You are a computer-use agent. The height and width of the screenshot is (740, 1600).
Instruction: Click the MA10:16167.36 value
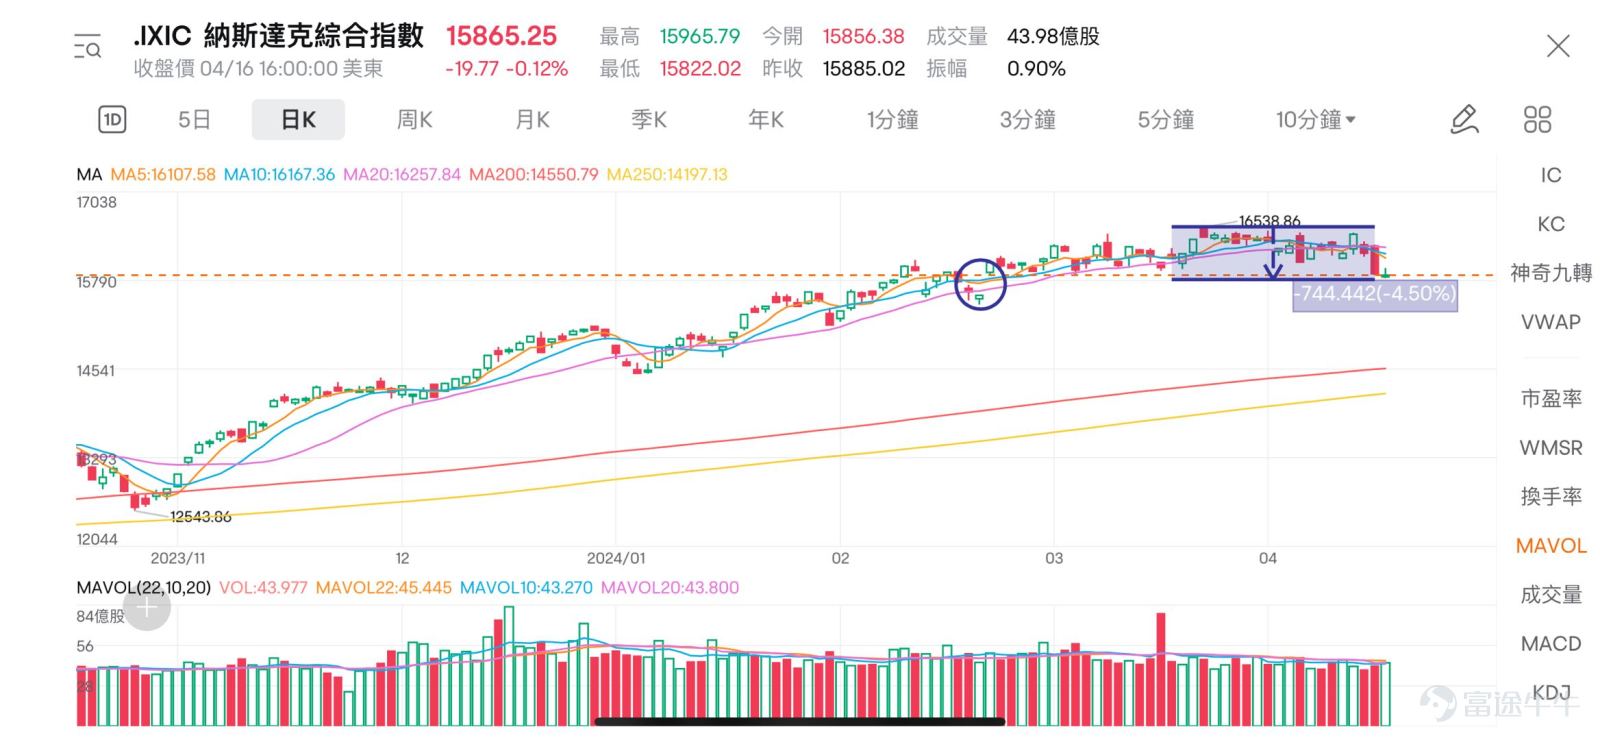point(279,174)
